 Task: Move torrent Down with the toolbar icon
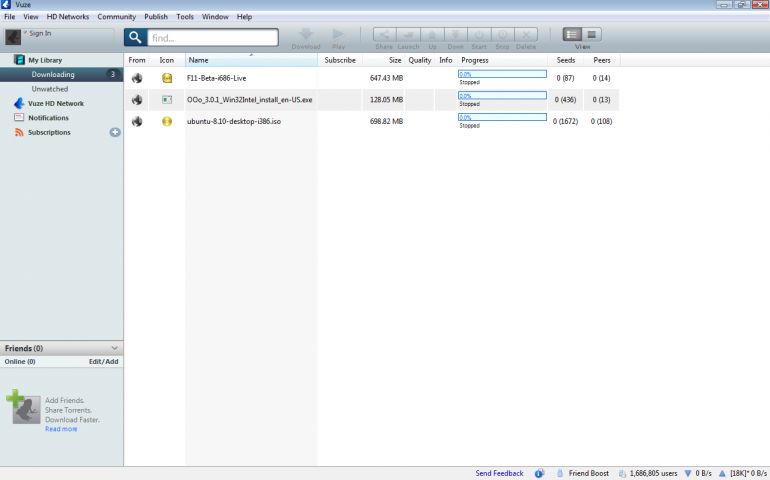click(x=456, y=35)
